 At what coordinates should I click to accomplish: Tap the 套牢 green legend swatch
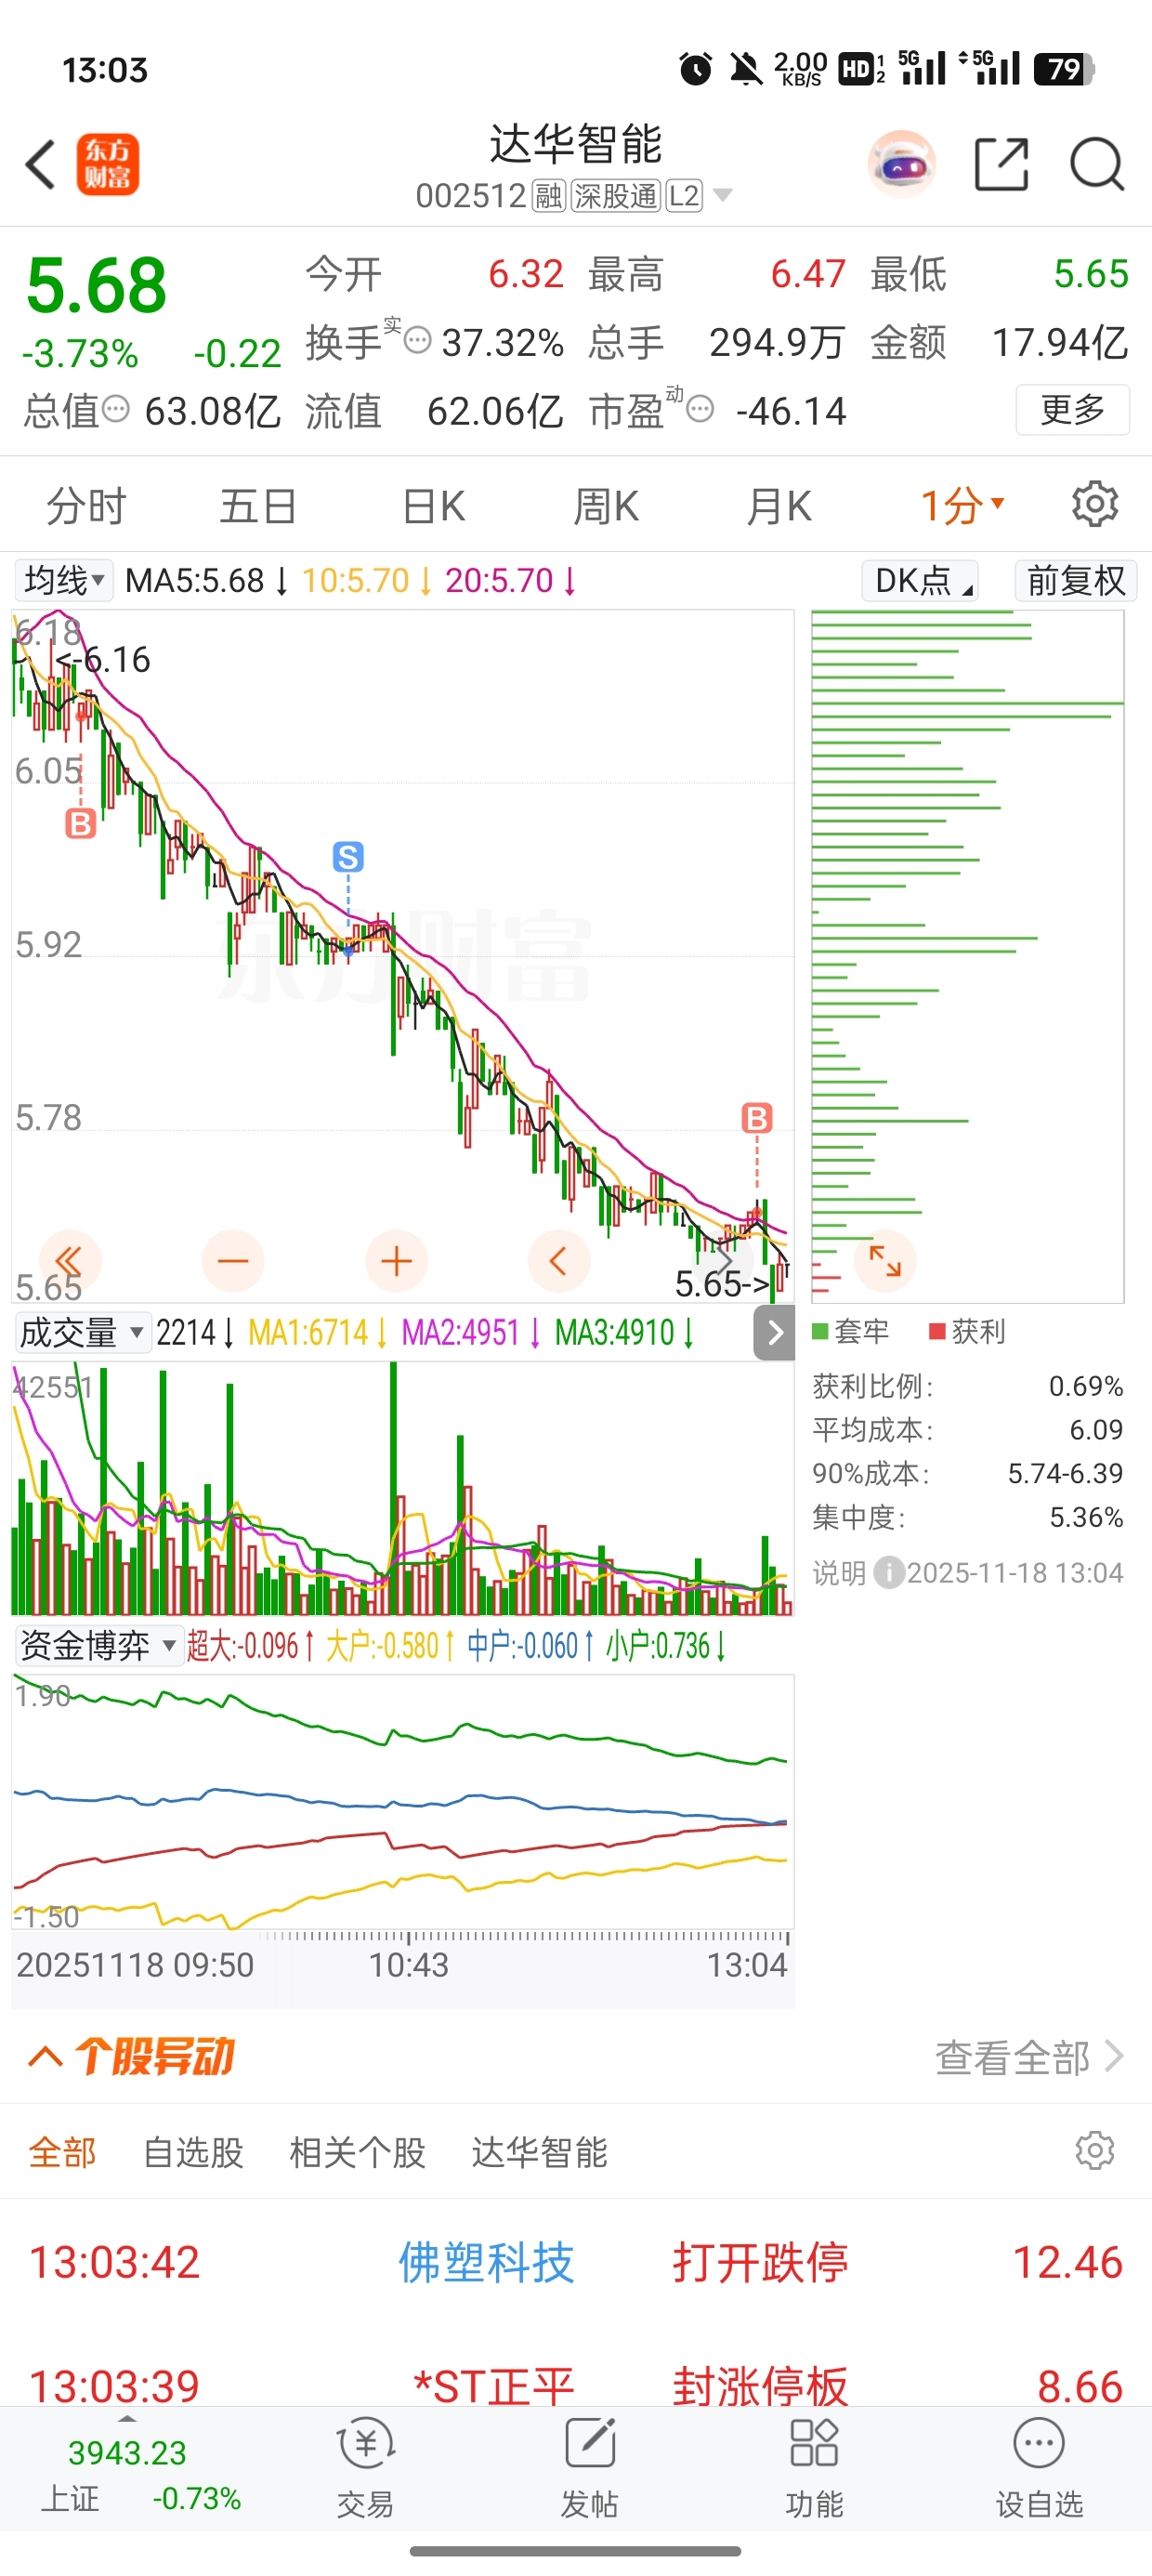coord(820,1331)
